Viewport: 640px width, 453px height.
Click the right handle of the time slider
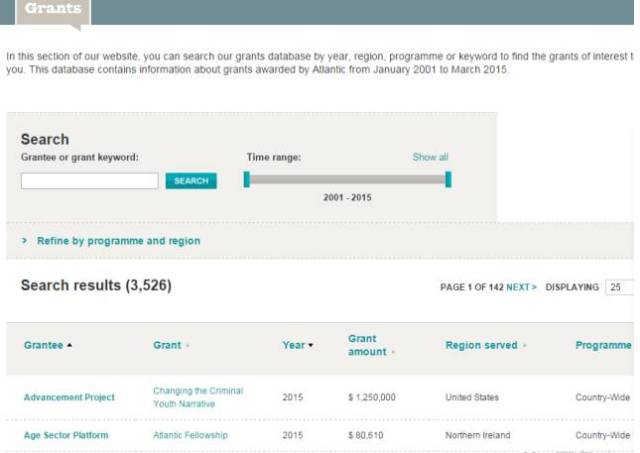448,180
